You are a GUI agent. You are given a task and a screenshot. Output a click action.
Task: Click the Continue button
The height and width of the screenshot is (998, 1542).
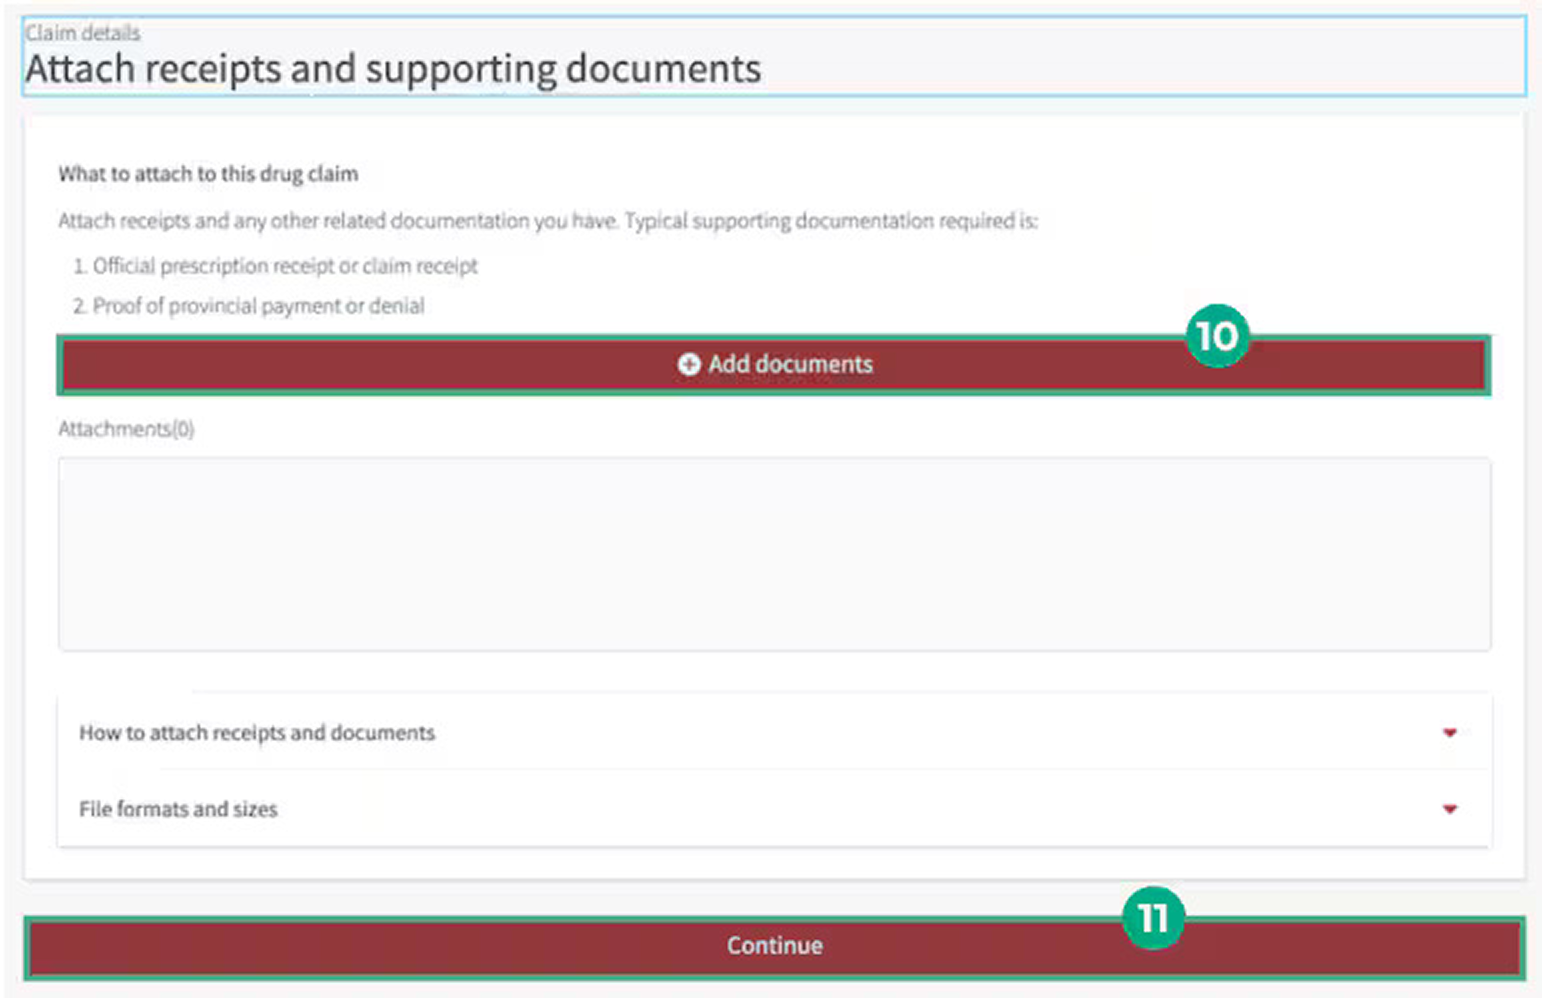(x=774, y=946)
